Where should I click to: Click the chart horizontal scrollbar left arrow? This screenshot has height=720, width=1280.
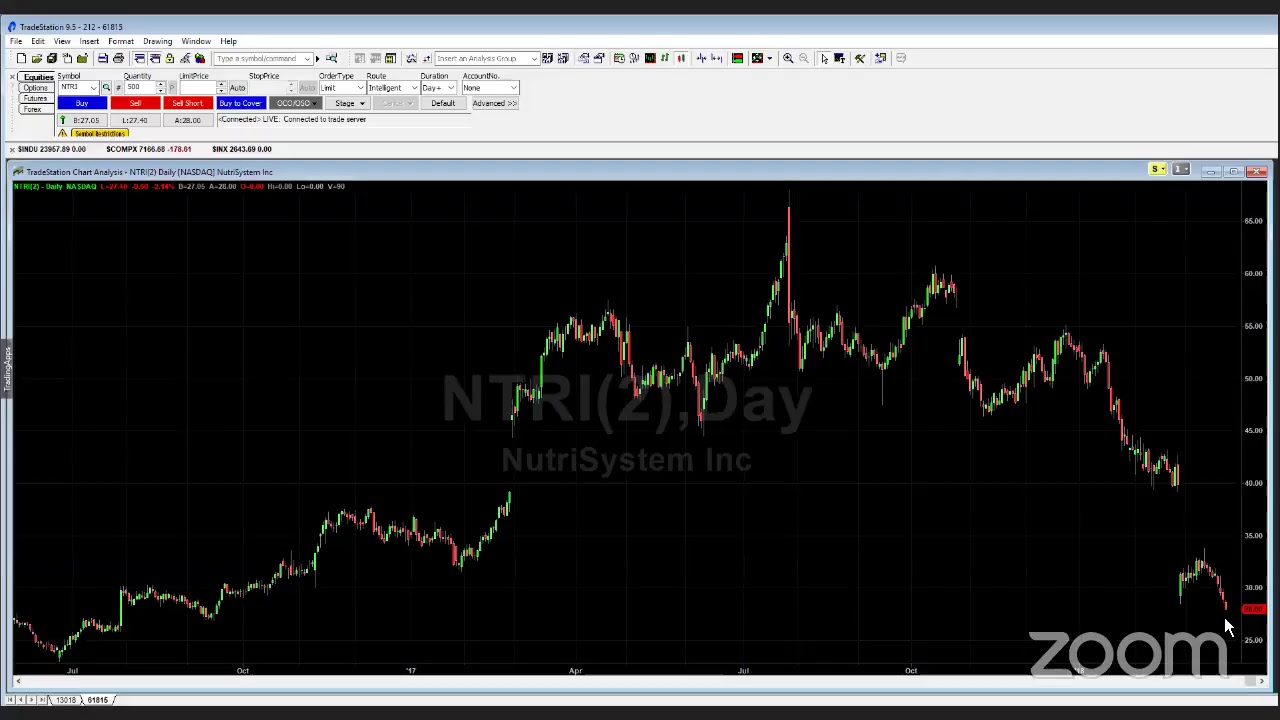(x=18, y=681)
